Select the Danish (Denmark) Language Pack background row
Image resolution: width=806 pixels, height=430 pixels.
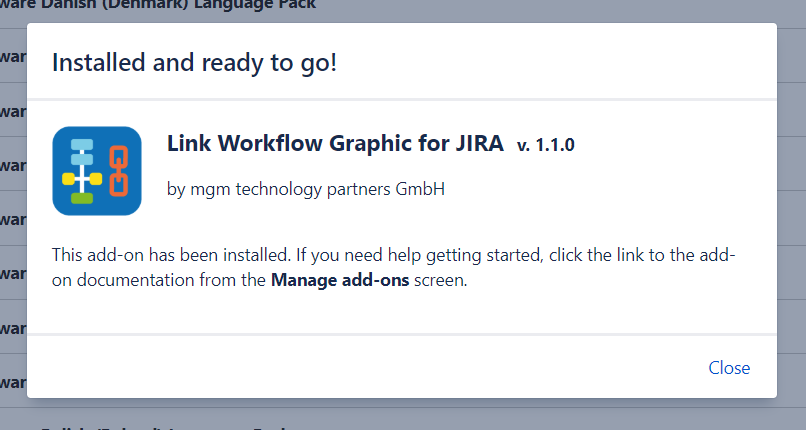[160, 6]
